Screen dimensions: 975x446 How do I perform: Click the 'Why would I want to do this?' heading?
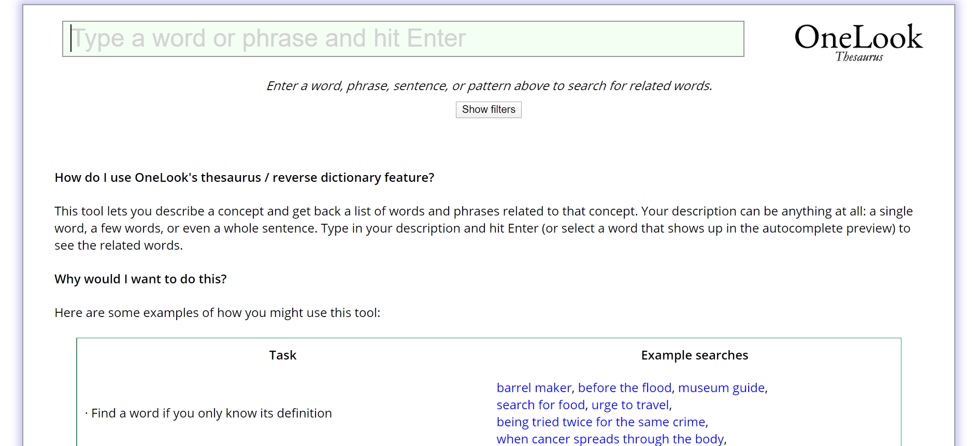[x=141, y=279]
